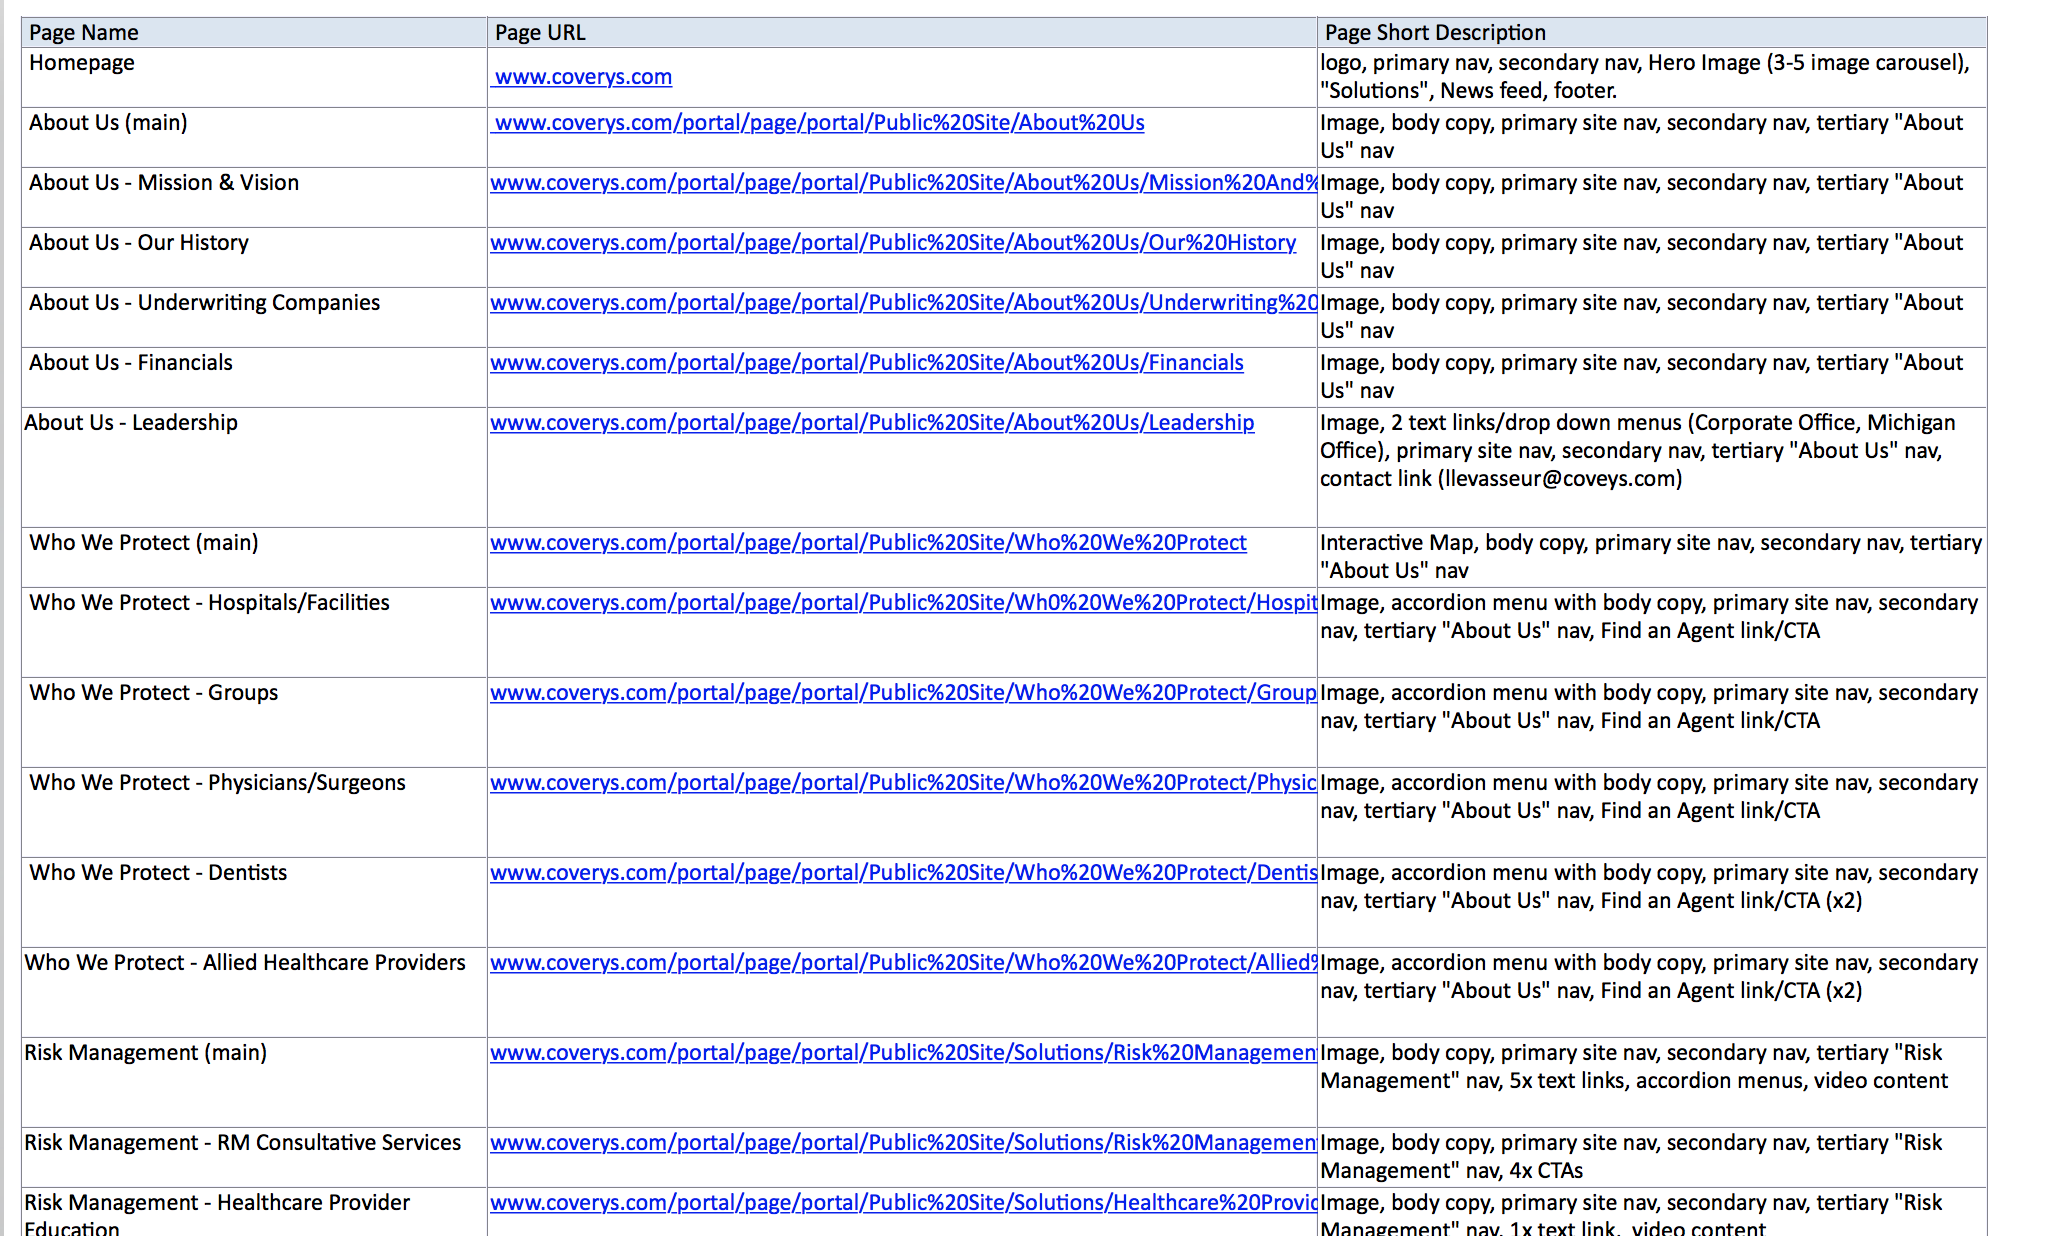Select the Allied Healthcare Providers row description cell

(x=1652, y=992)
